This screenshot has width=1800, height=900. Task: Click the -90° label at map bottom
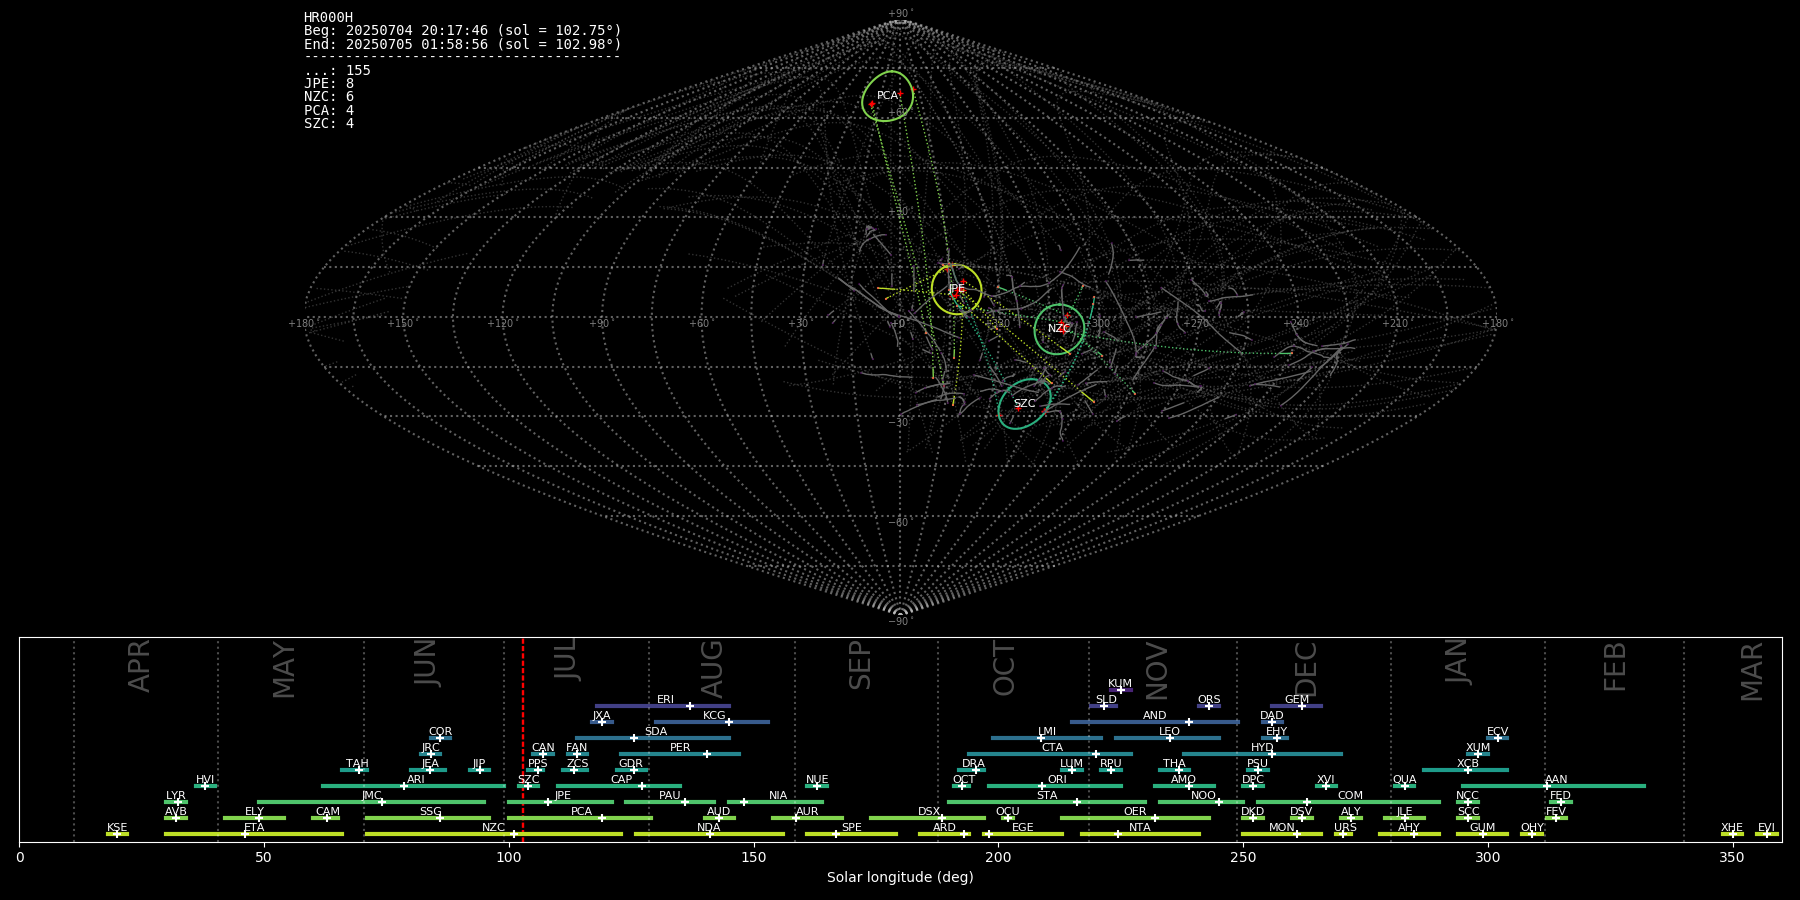point(900,622)
